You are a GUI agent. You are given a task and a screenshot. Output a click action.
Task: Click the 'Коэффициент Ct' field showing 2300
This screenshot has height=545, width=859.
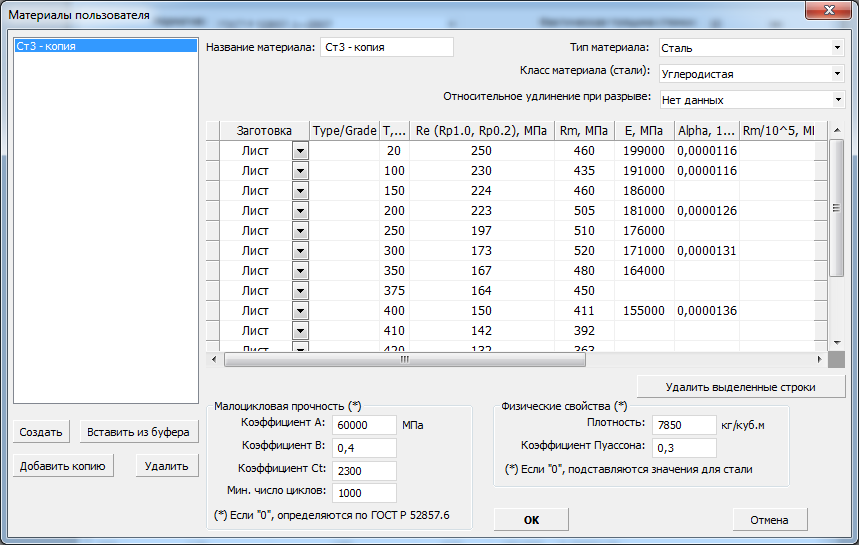point(364,471)
